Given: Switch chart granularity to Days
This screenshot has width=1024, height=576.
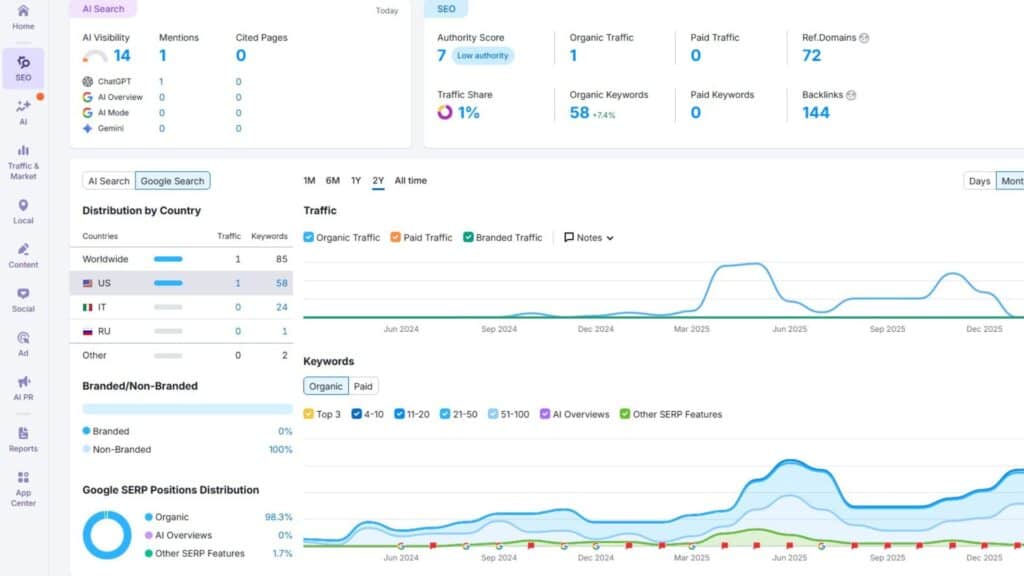Looking at the screenshot, I should [979, 181].
